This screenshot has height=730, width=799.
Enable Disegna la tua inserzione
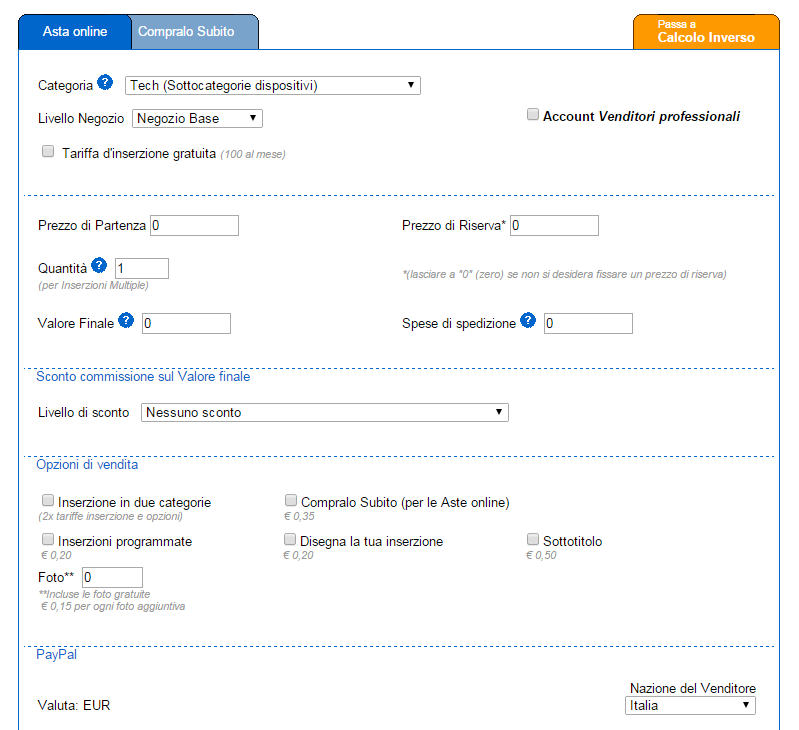tap(290, 539)
